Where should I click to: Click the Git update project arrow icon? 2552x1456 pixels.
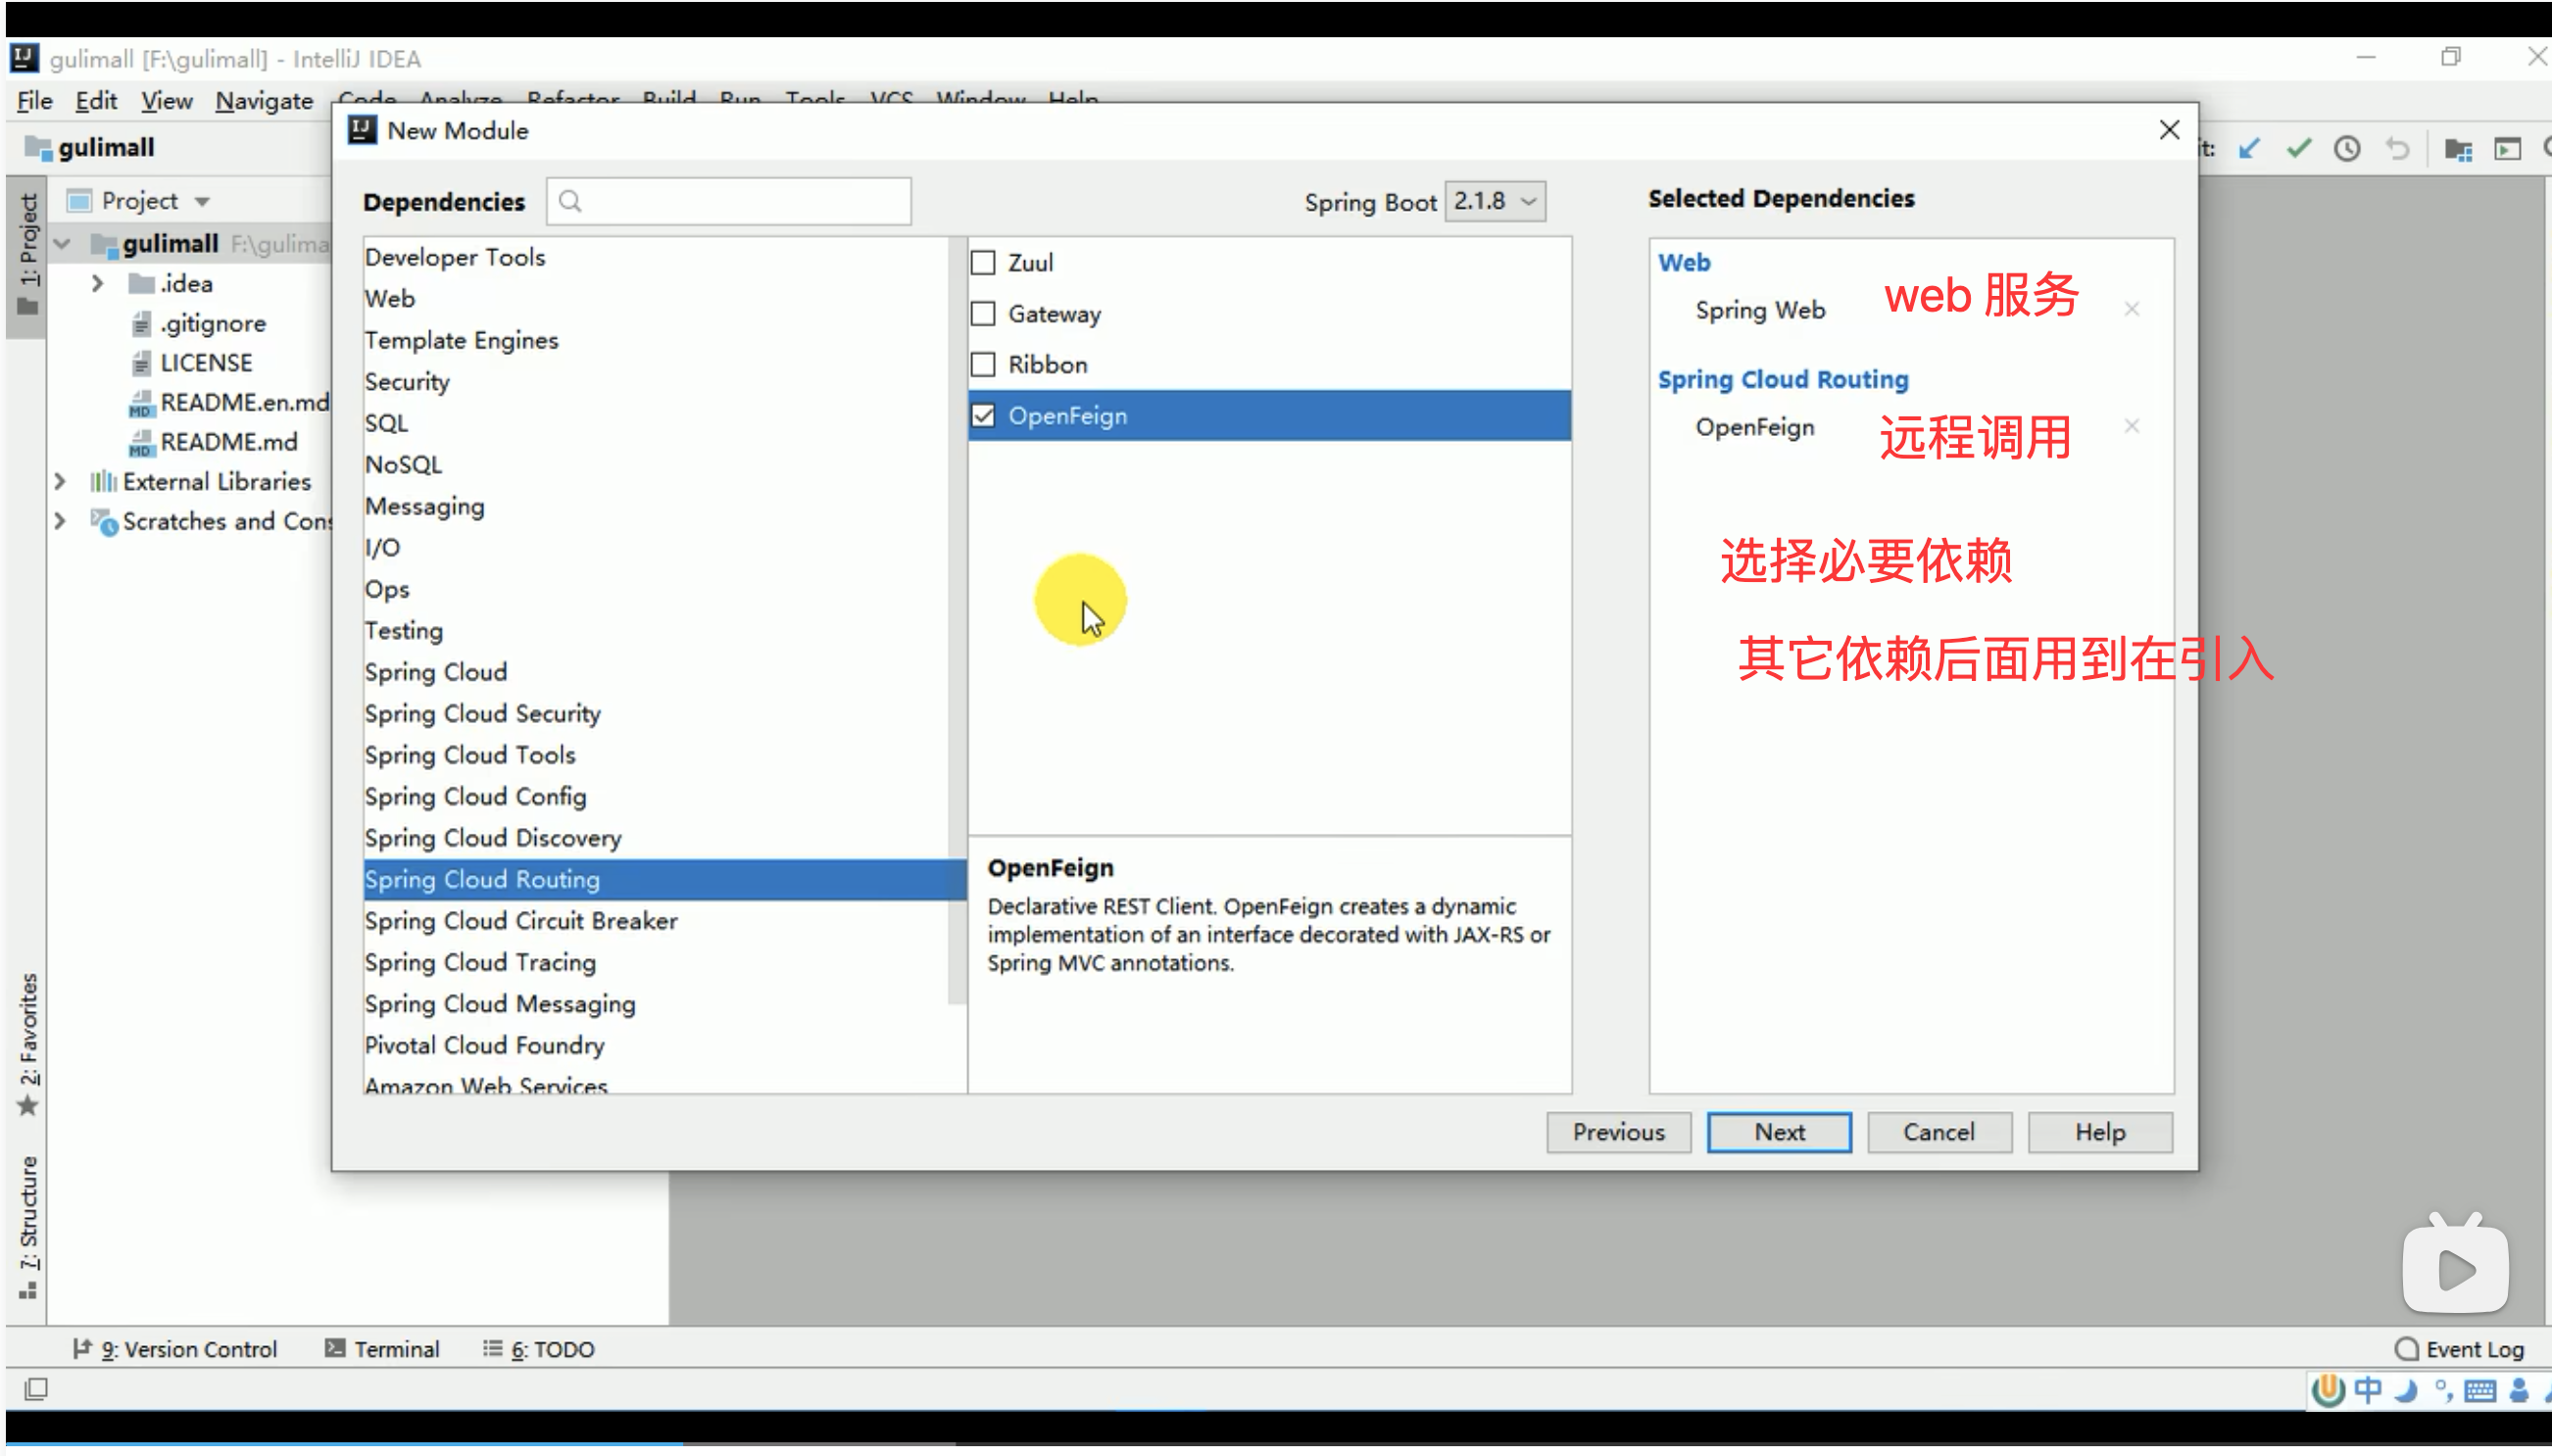[x=2249, y=149]
